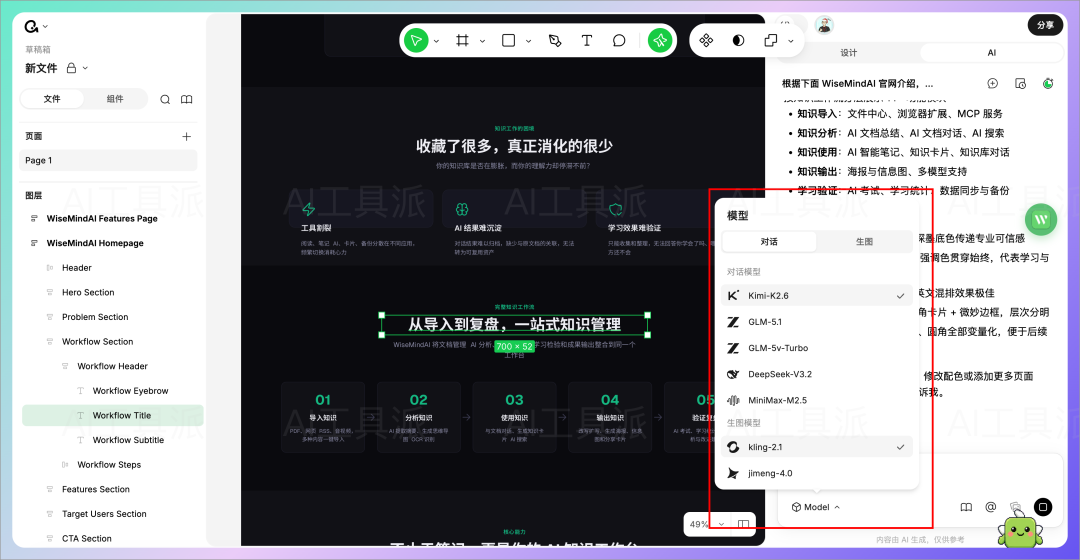Add a new page with plus icon
The width and height of the screenshot is (1080, 560).
pos(186,136)
